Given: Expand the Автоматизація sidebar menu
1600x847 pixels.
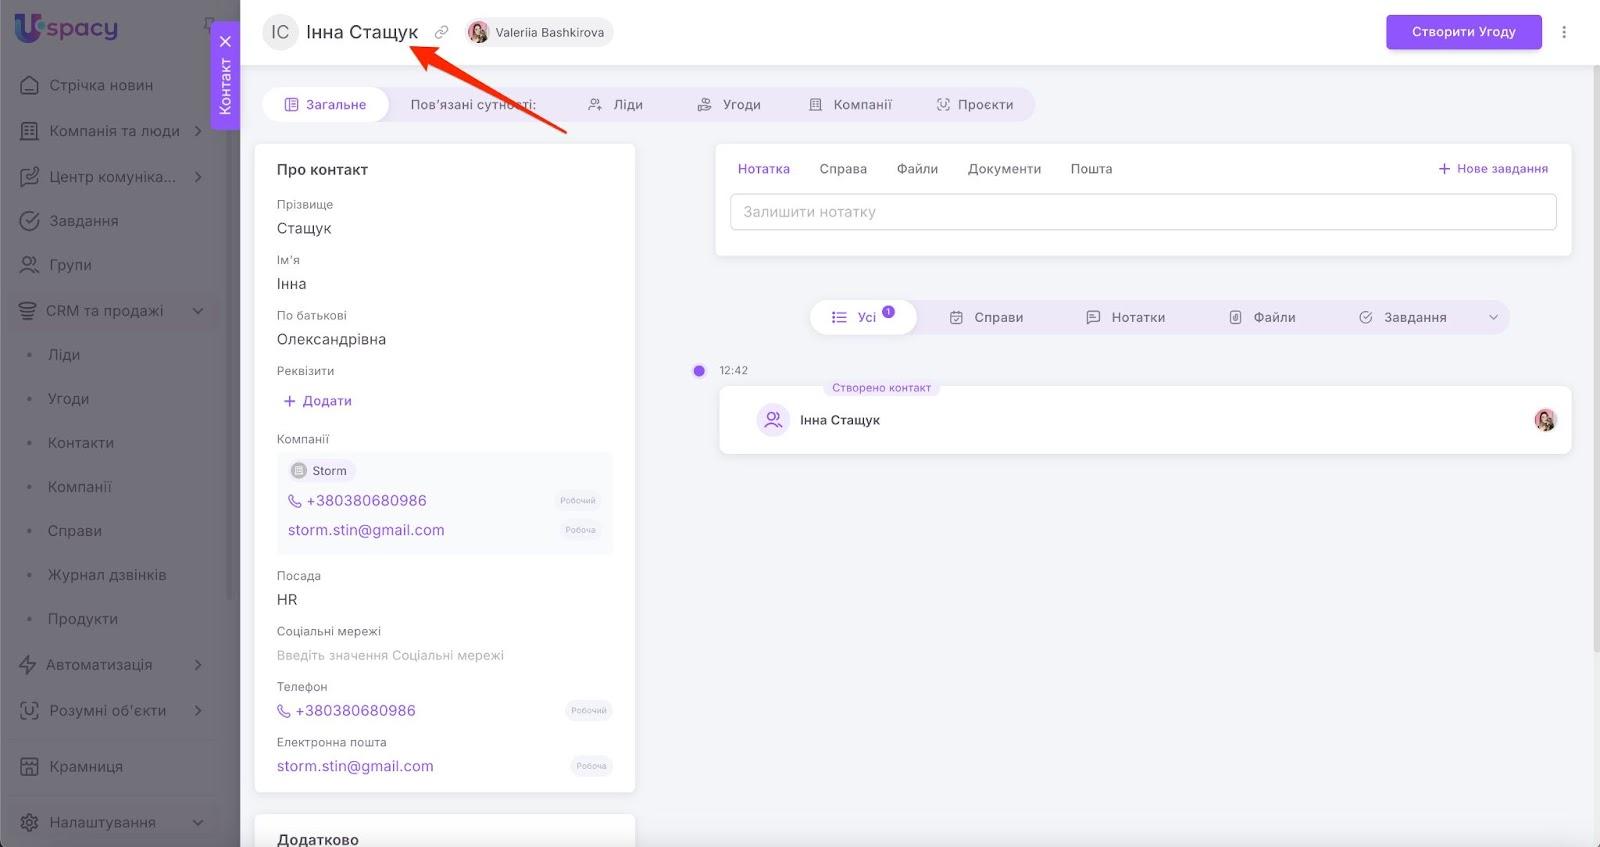Looking at the screenshot, I should (198, 665).
